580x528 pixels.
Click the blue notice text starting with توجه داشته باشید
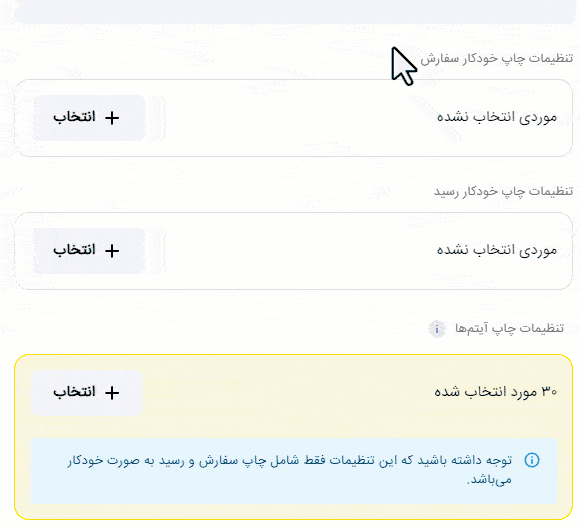[x=290, y=470]
